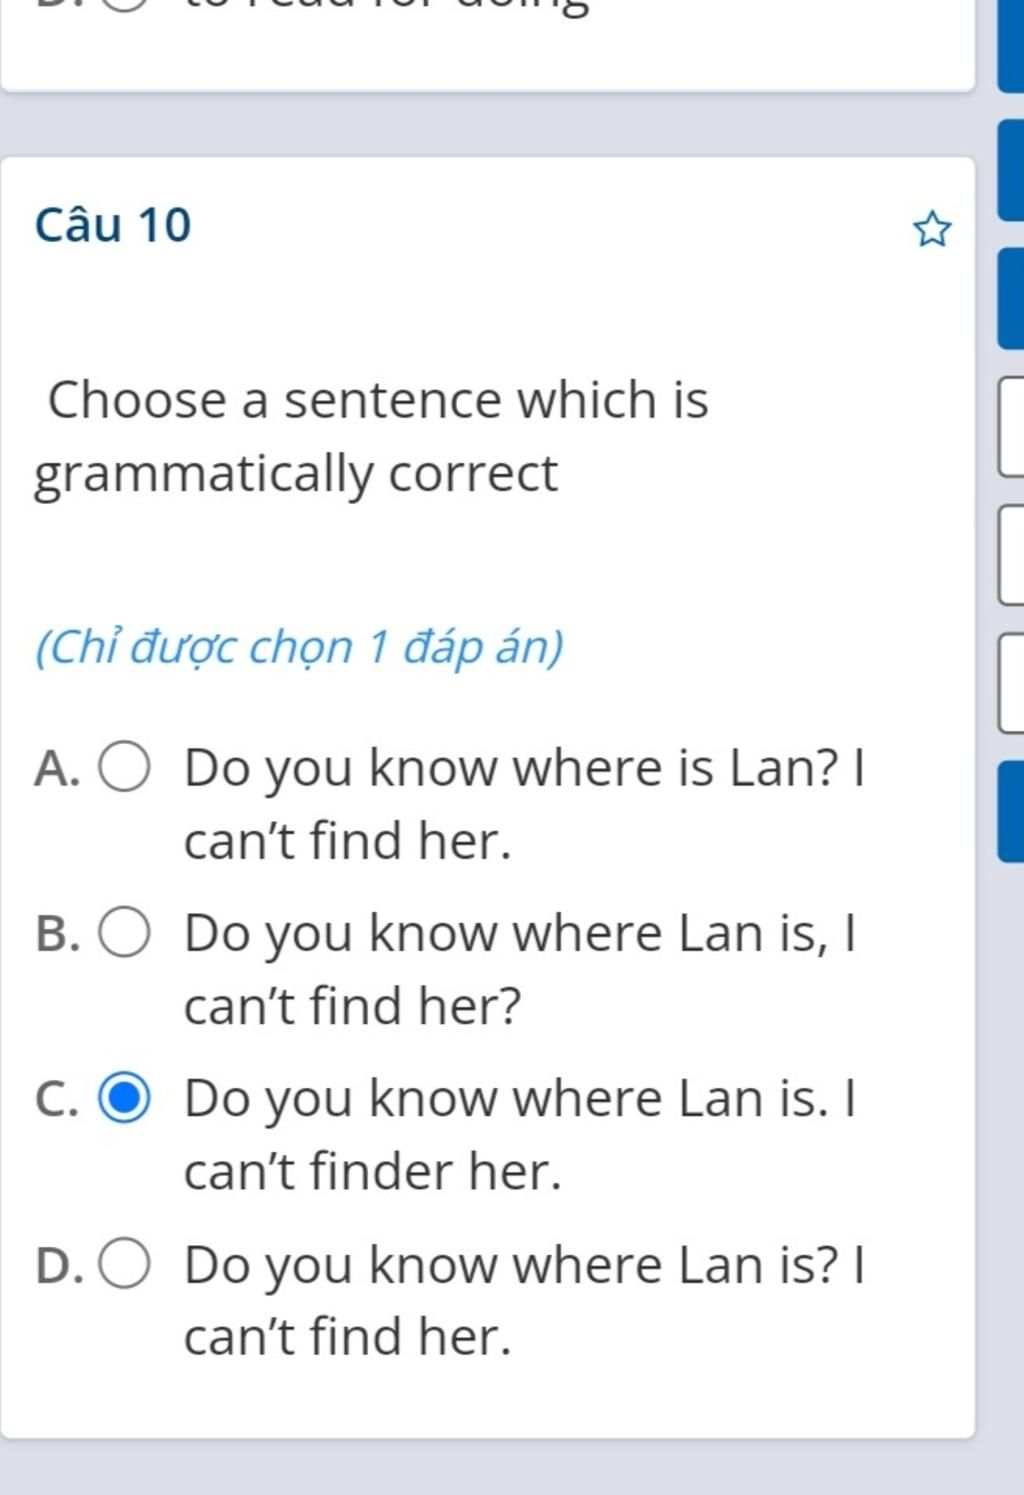Open the lowest white question box on right edge
The width and height of the screenshot is (1024, 1495).
tap(1011, 682)
